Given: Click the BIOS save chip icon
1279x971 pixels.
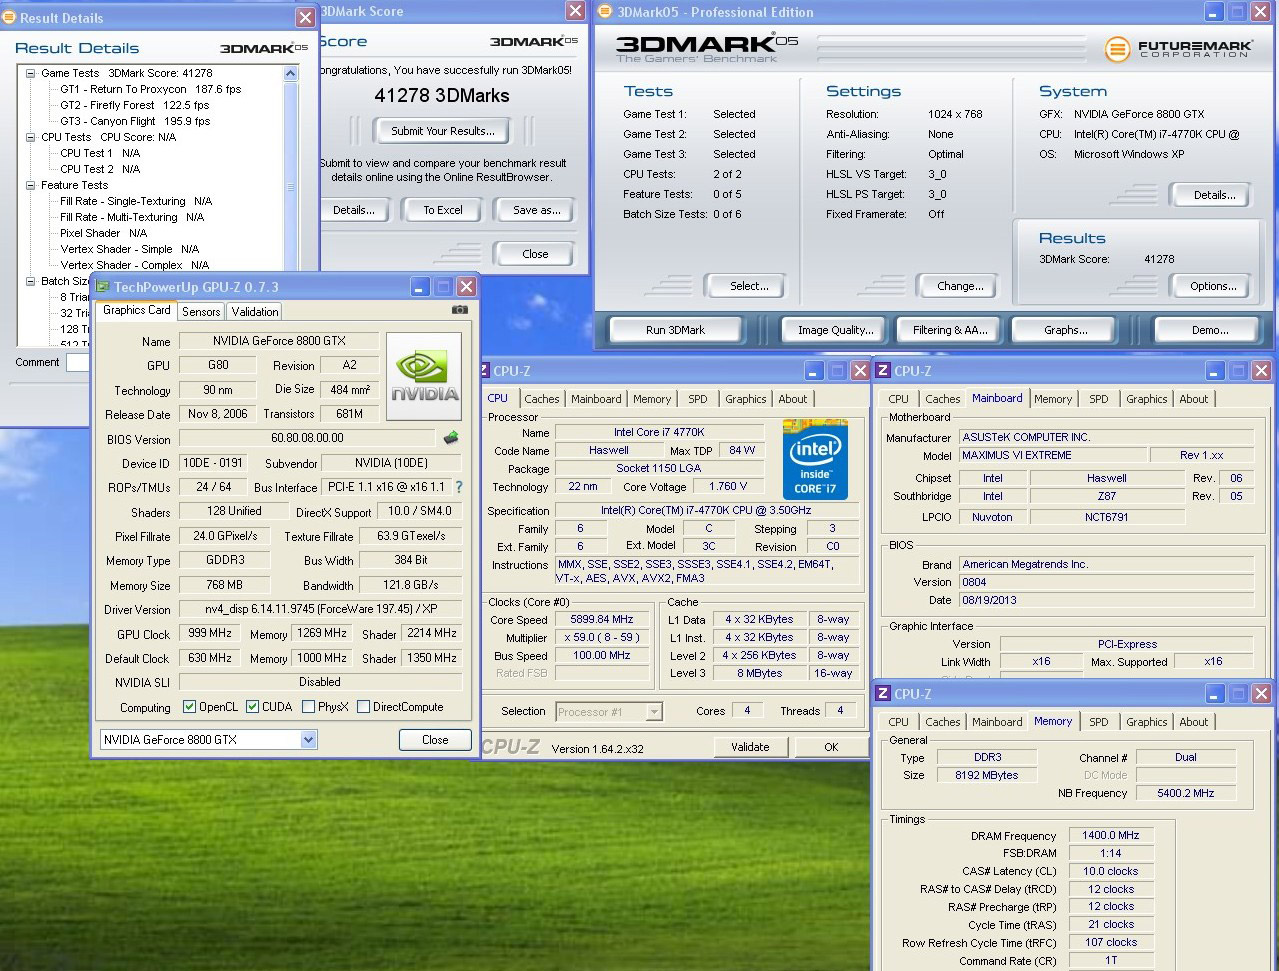Looking at the screenshot, I should (x=451, y=438).
